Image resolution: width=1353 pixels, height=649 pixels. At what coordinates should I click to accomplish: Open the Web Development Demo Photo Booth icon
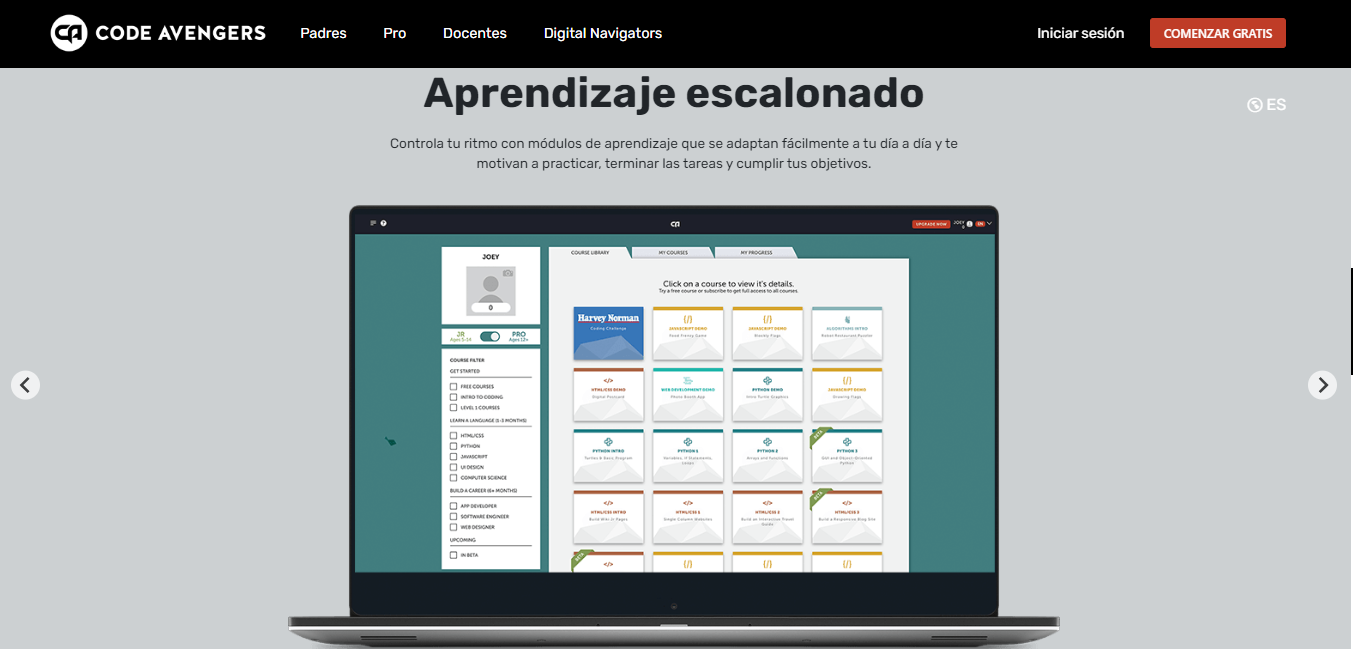click(687, 379)
